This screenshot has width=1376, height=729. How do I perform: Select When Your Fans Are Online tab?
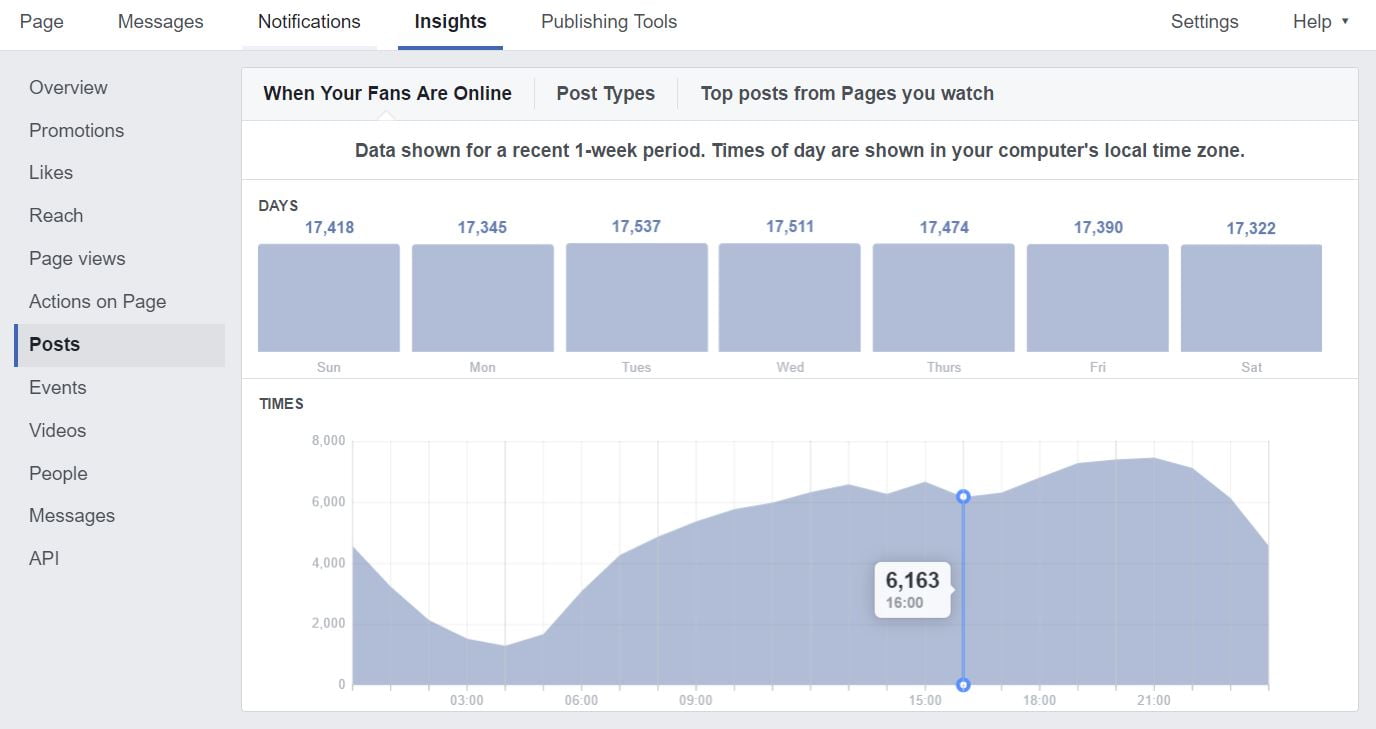coord(387,94)
